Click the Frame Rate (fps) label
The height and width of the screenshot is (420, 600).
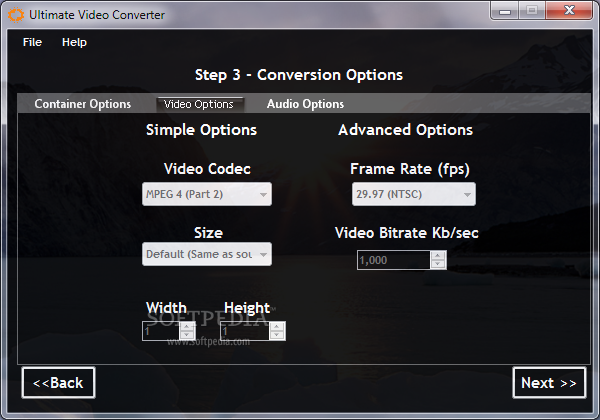click(410, 169)
